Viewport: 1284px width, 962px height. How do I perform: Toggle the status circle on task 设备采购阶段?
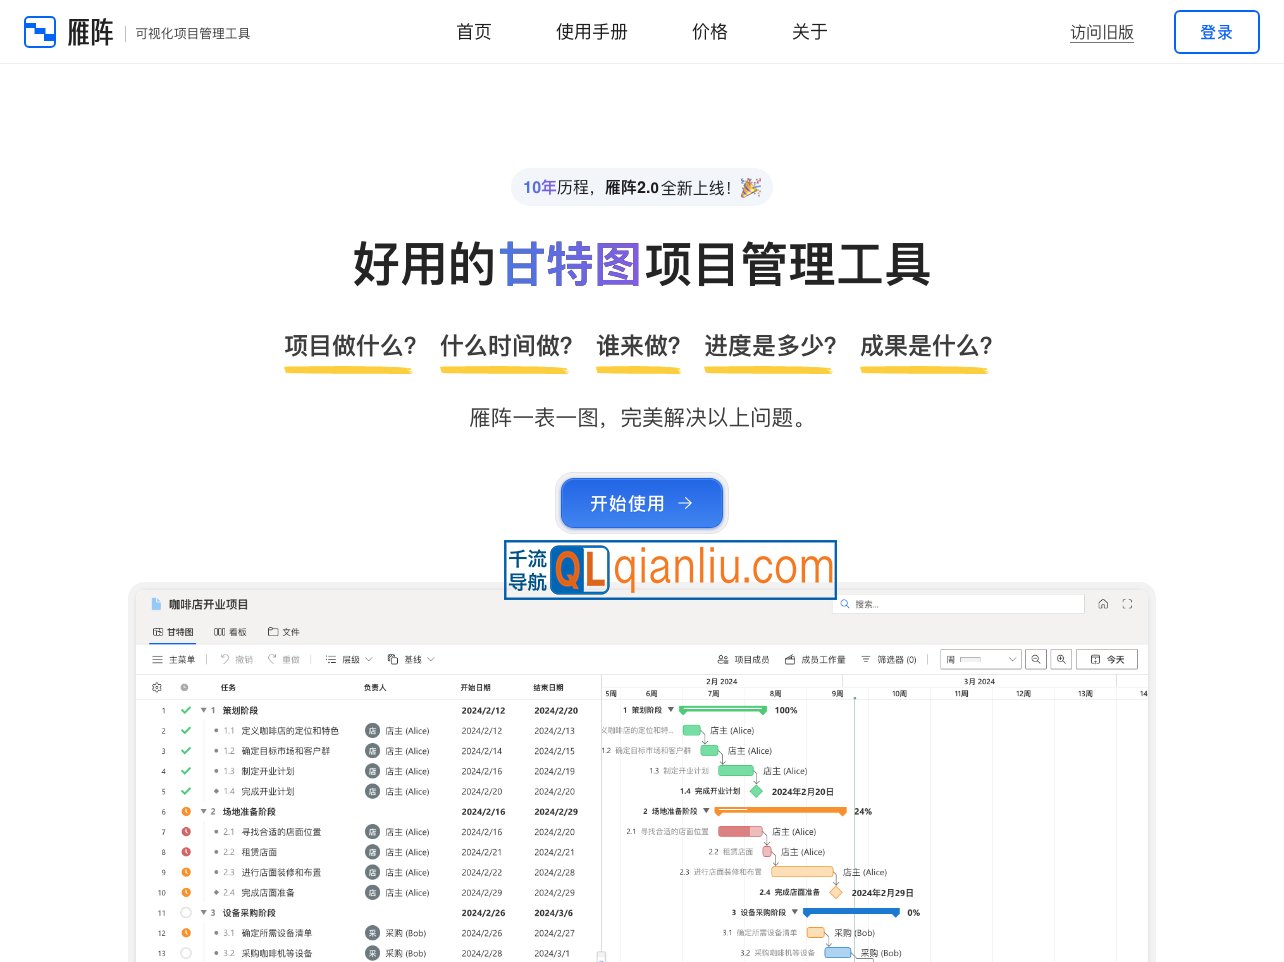[x=185, y=913]
